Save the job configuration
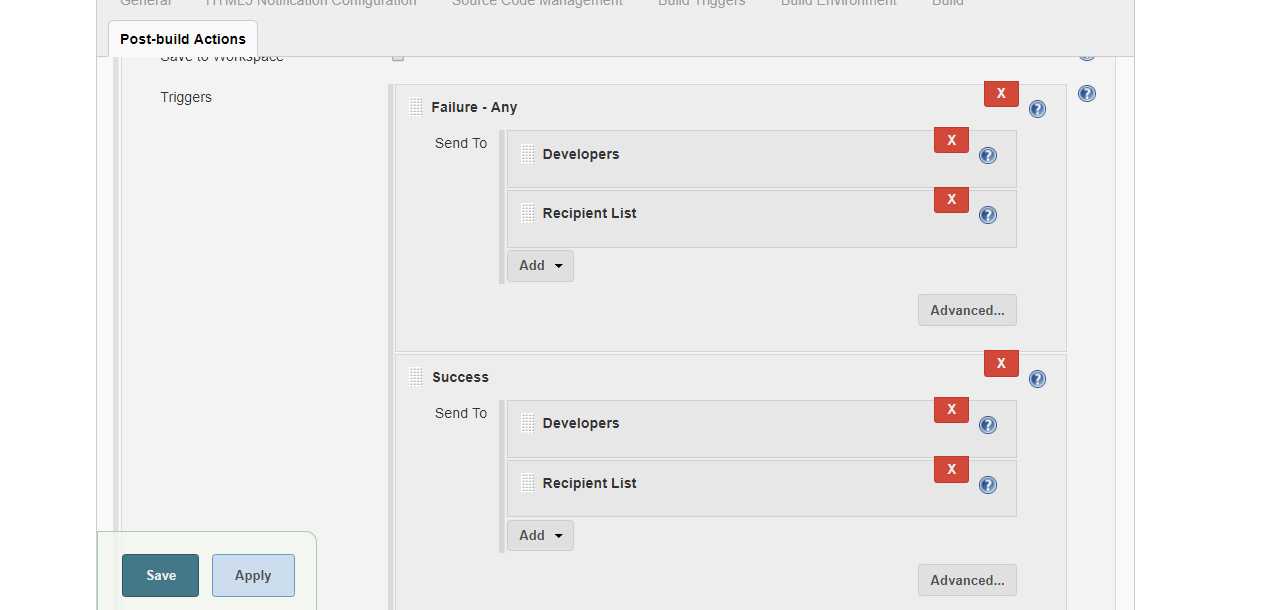1263x610 pixels. coord(161,575)
